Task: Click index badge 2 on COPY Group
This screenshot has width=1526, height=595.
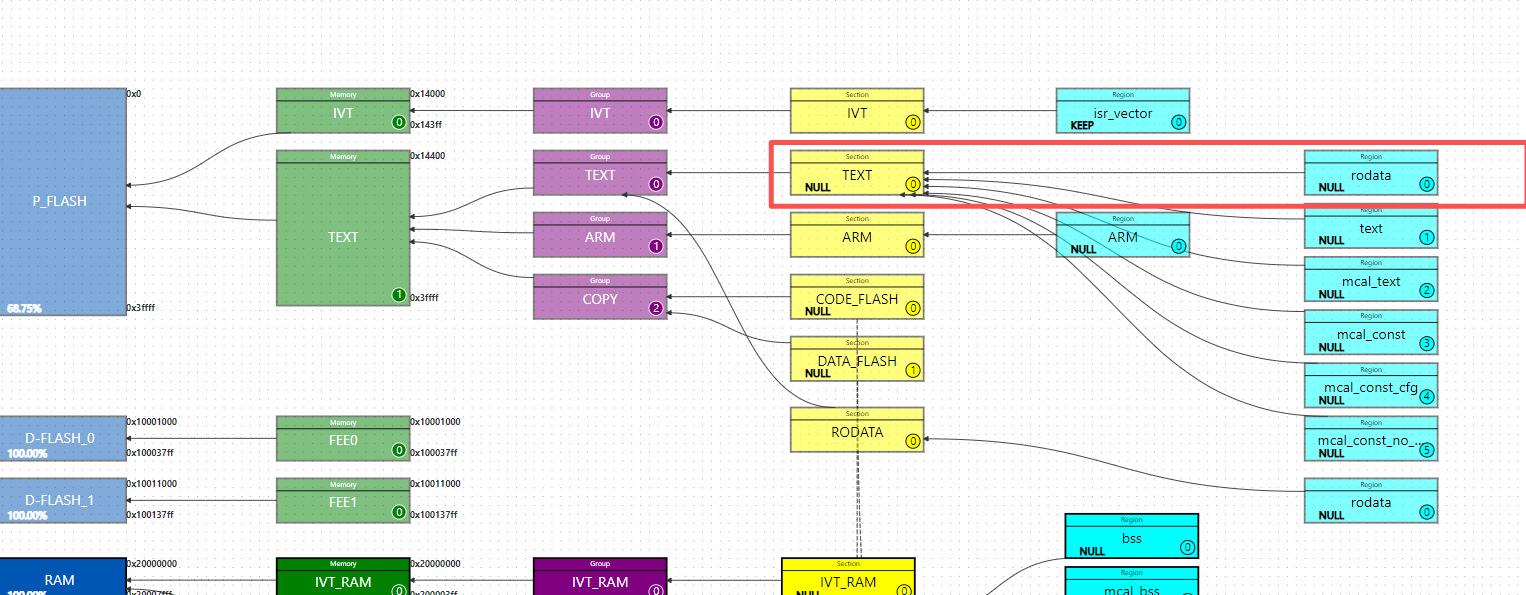Action: [x=656, y=308]
